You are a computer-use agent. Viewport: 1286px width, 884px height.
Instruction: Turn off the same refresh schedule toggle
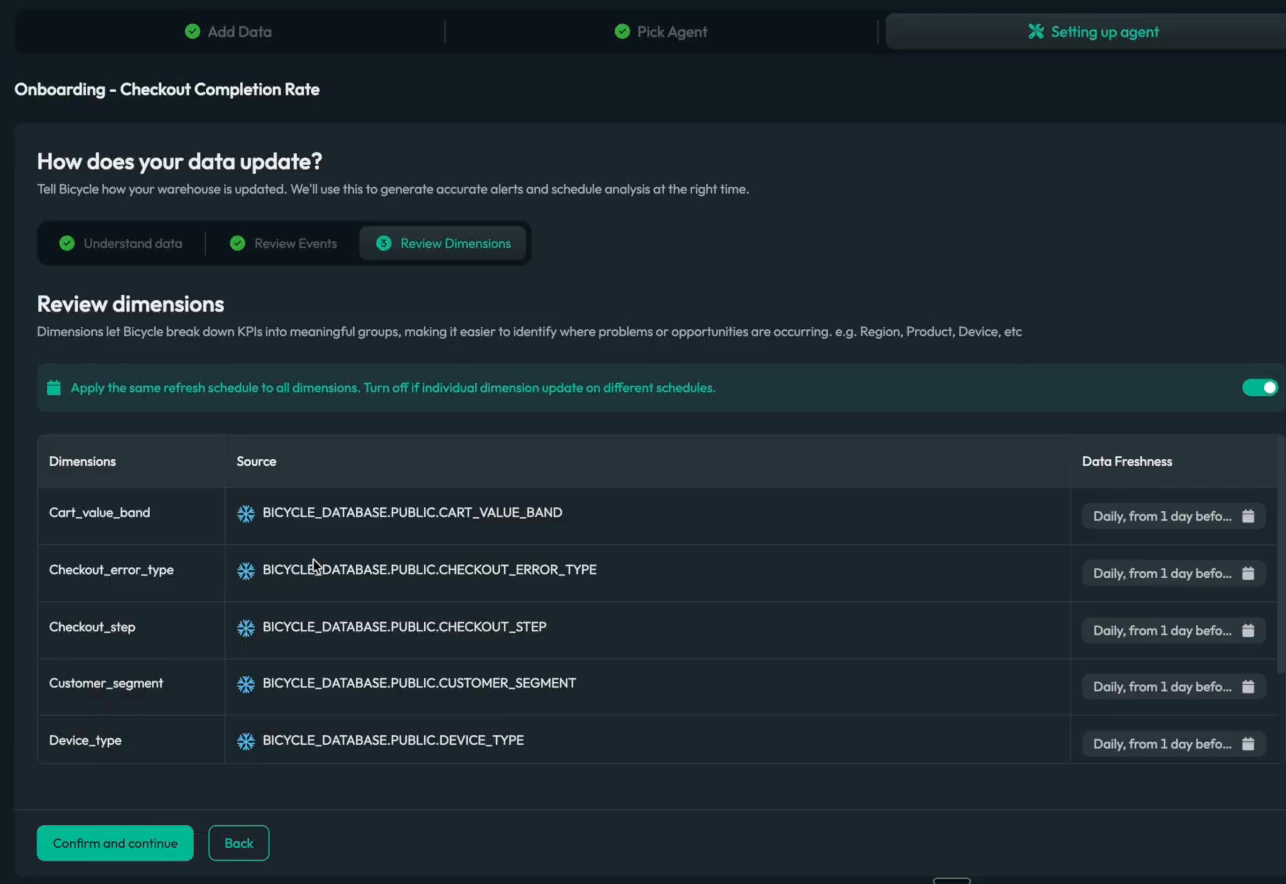point(1260,387)
